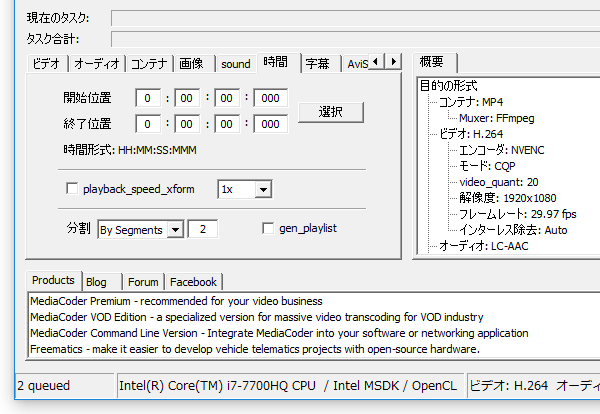This screenshot has width=600, height=414.
Task: Click the 開始位置 seconds field
Action: (x=227, y=98)
